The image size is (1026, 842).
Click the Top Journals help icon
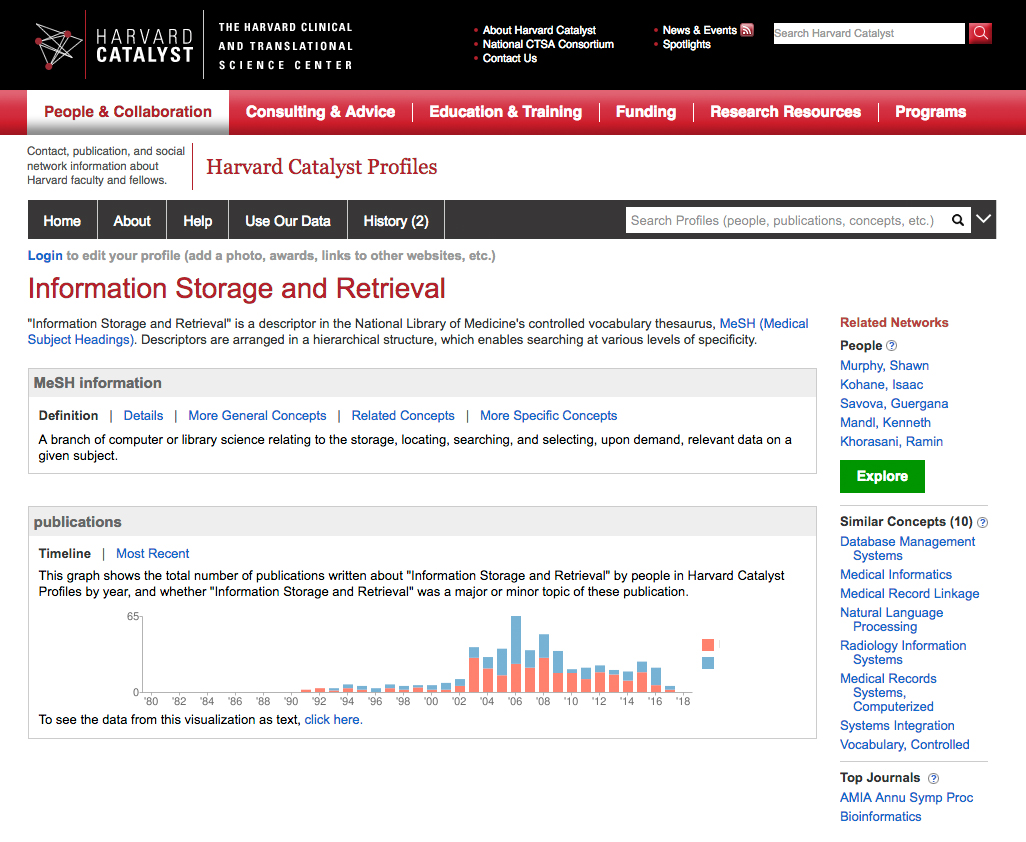[933, 778]
